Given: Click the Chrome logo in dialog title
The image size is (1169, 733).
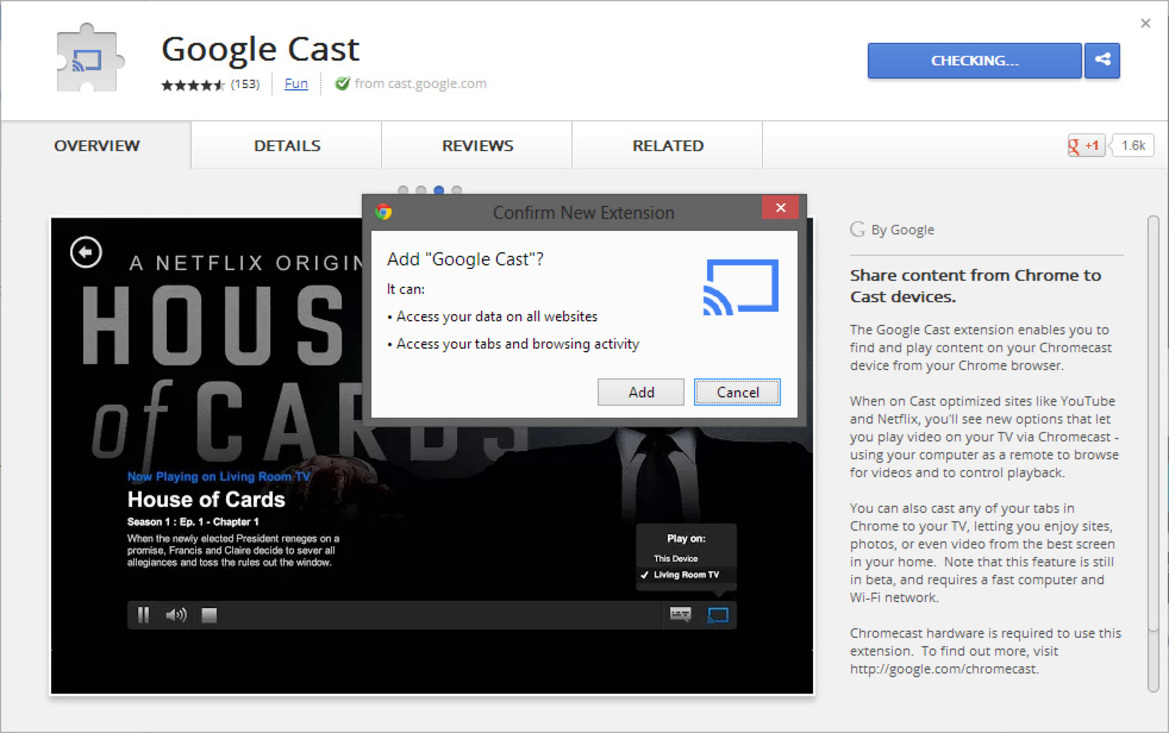Looking at the screenshot, I should point(384,213).
